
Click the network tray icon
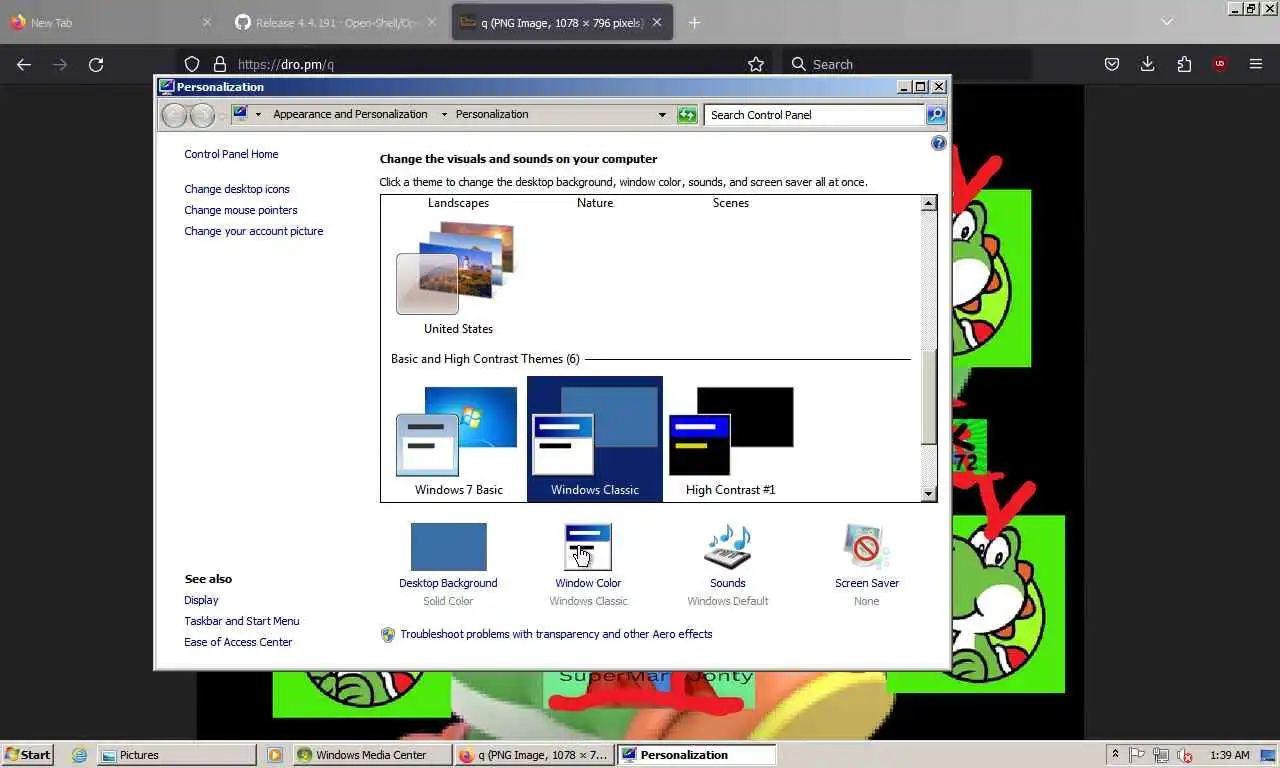coord(1161,755)
